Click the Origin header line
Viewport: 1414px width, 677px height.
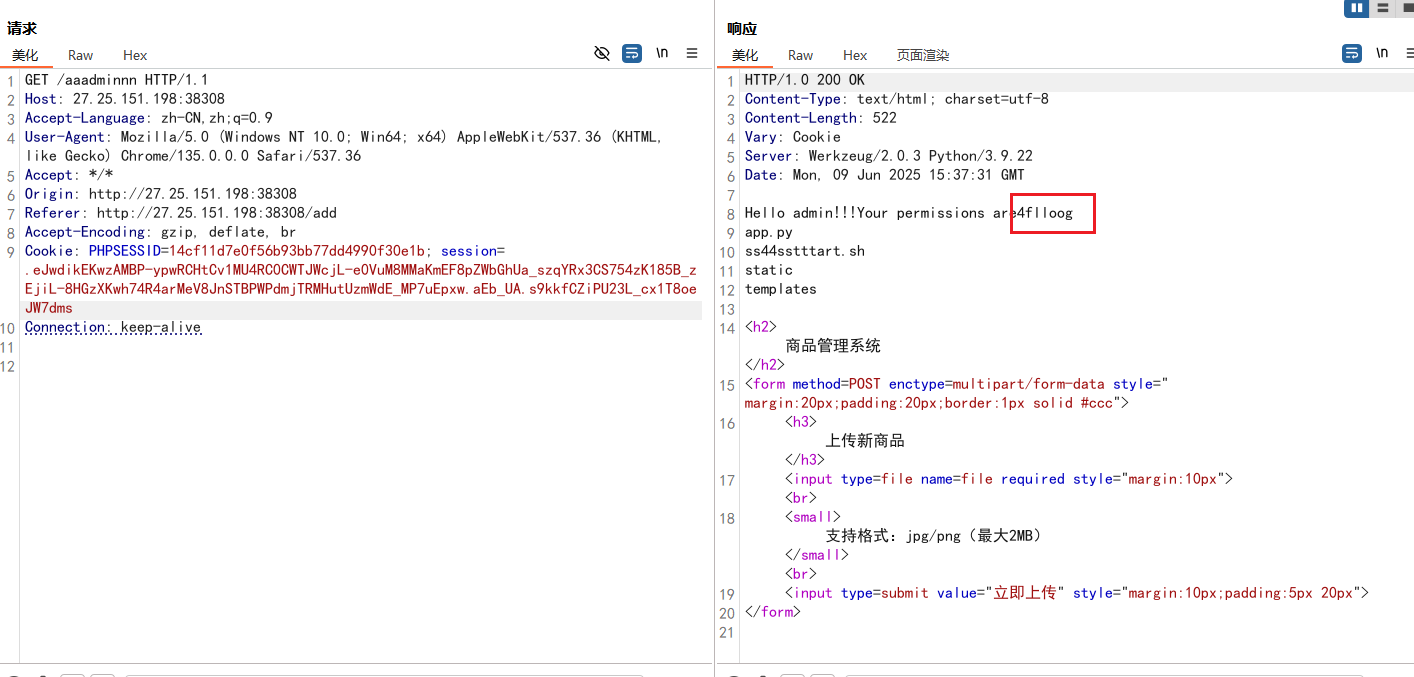pyautogui.click(x=161, y=194)
